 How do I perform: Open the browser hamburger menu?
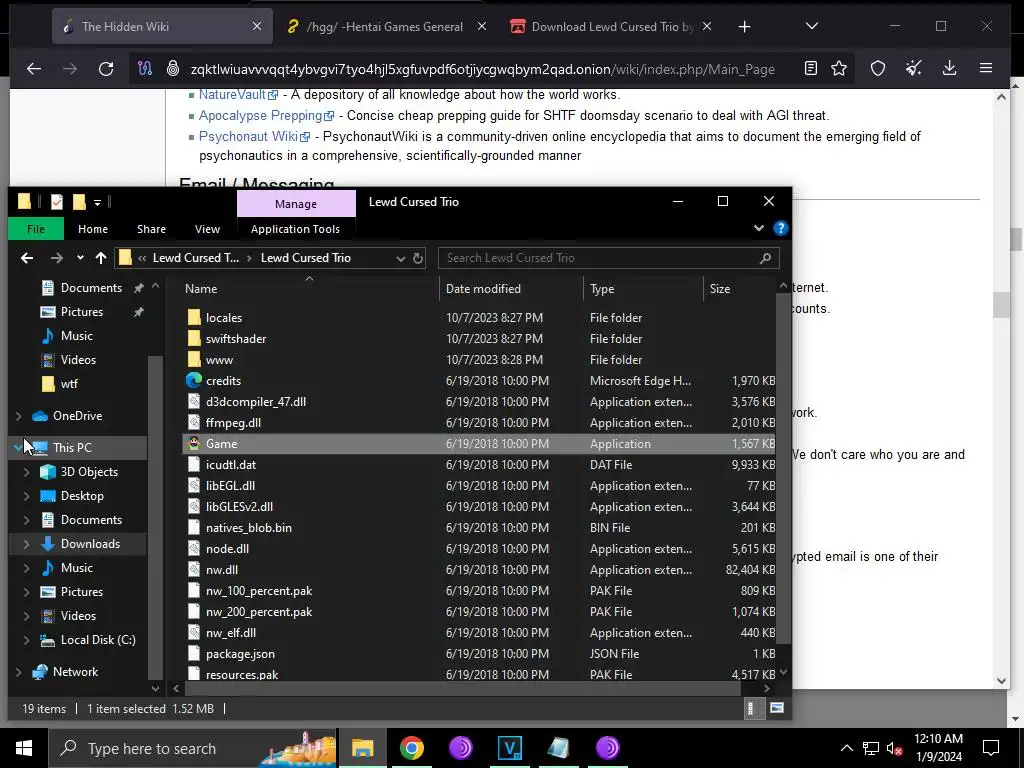click(986, 69)
